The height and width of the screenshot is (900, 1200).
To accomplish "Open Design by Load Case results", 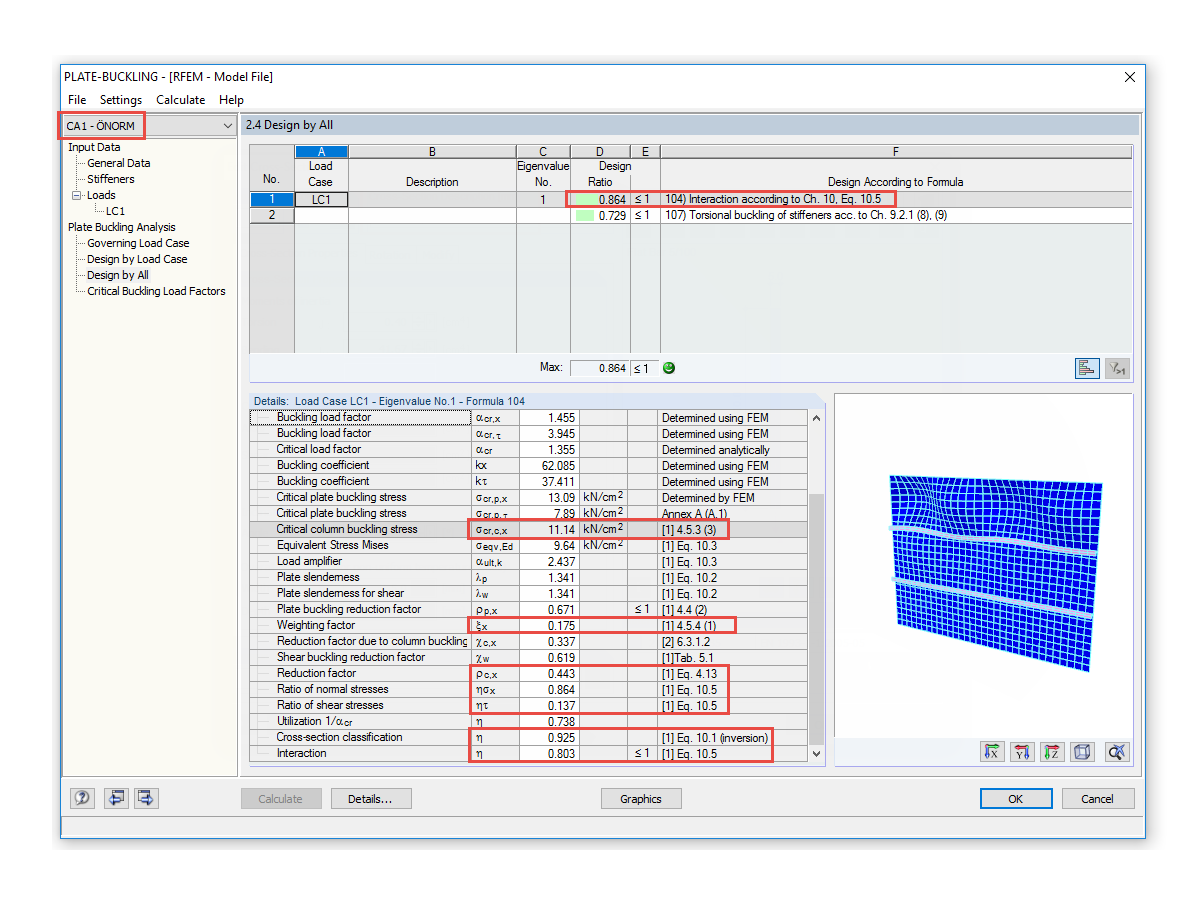I will point(137,259).
